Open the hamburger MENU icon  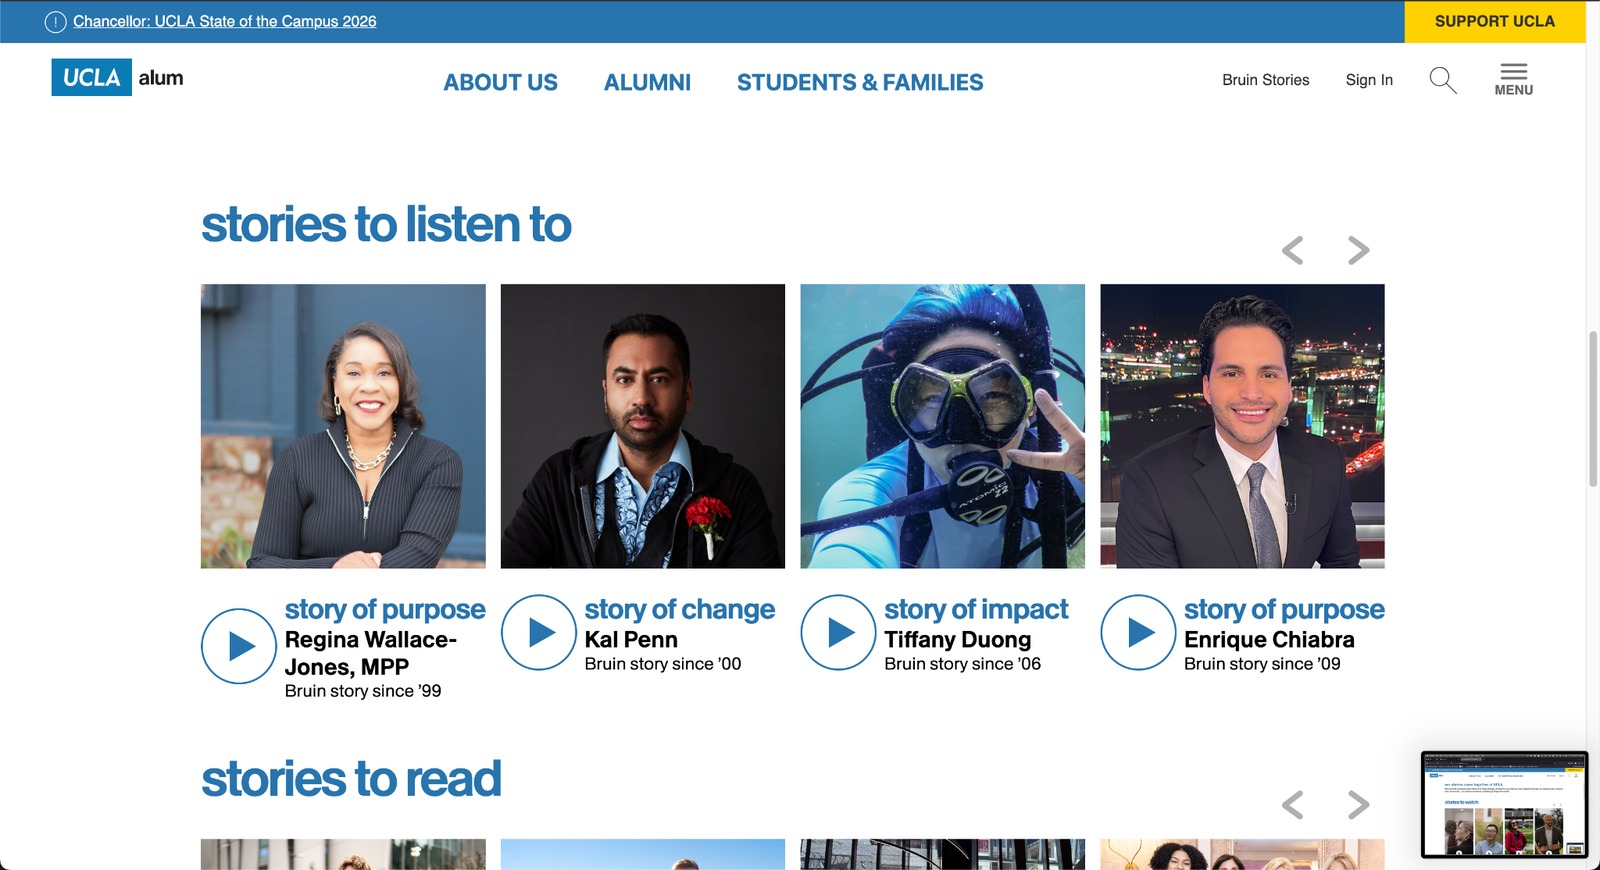[x=1513, y=79]
